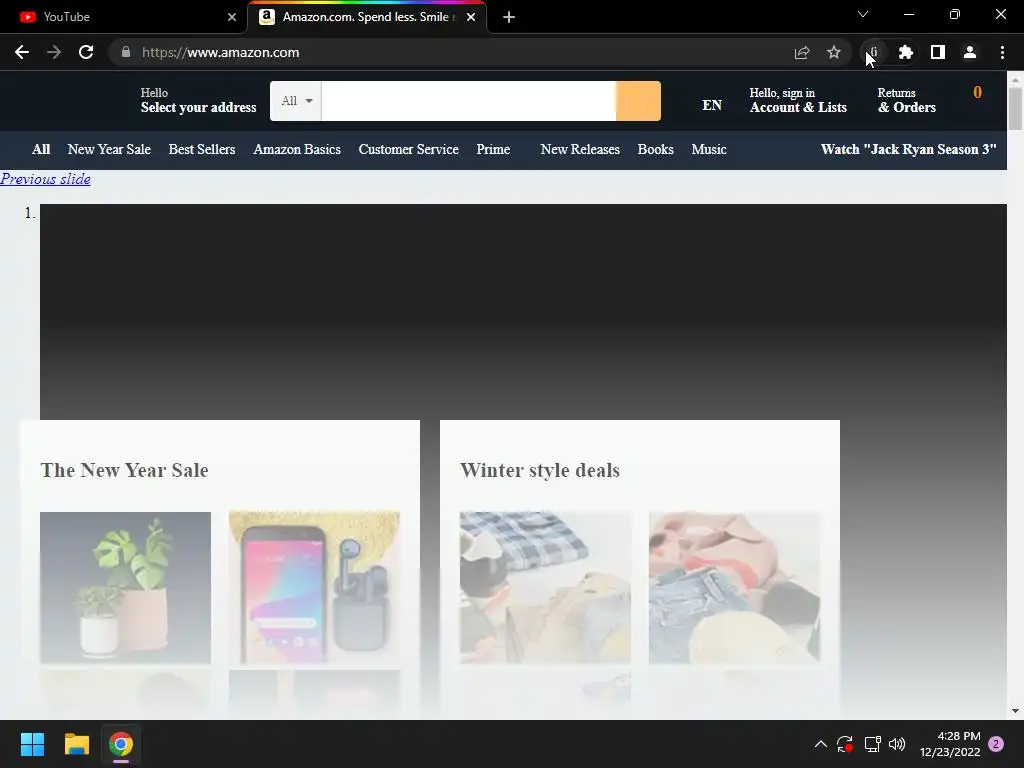This screenshot has height=768, width=1024.
Task: Click the browser forward arrow
Action: pos(54,52)
